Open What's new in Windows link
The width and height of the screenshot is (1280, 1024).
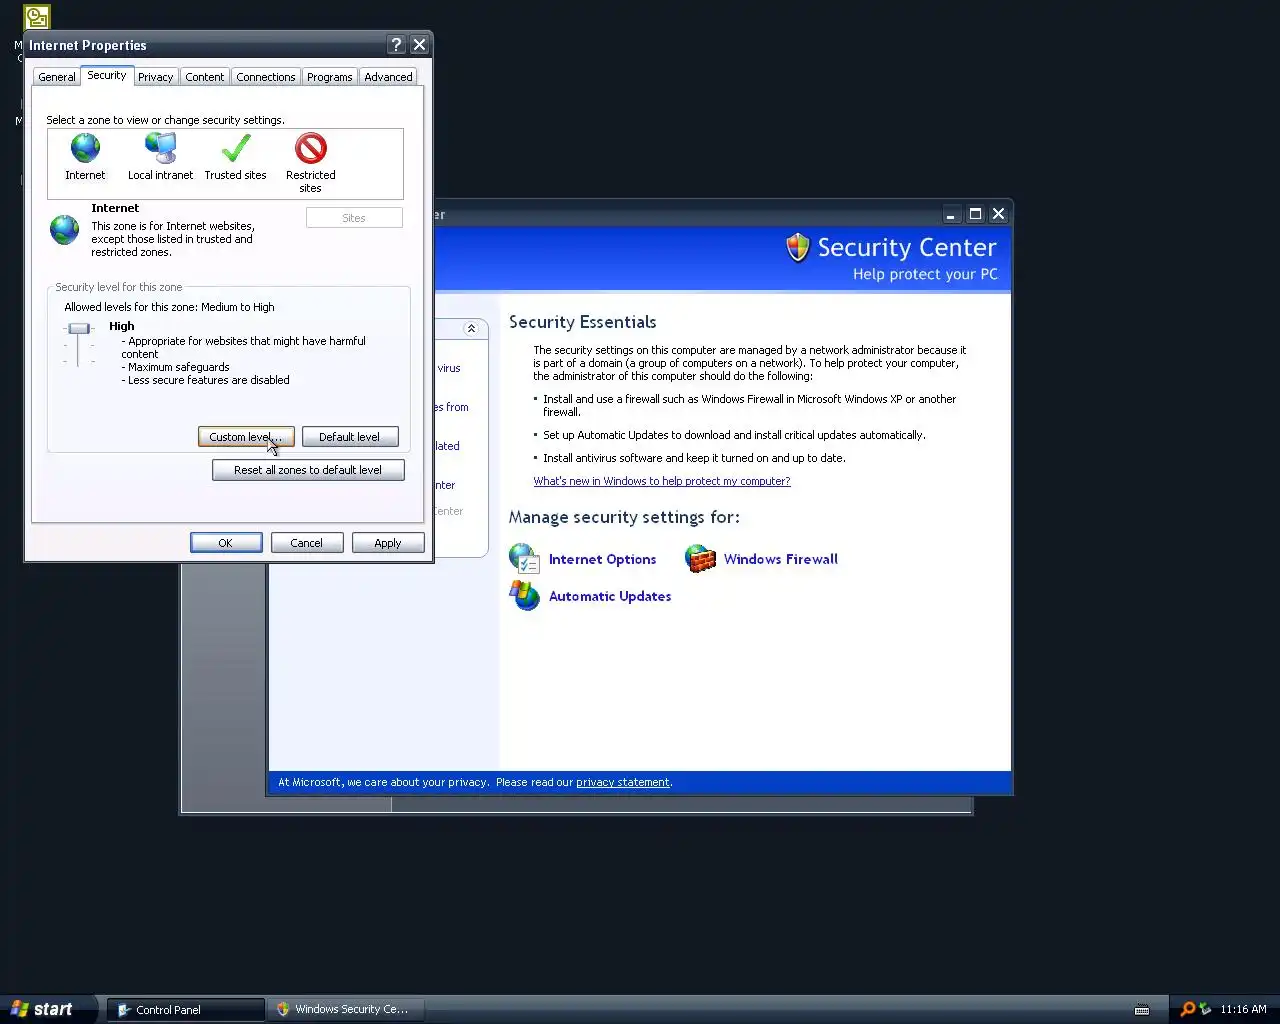point(661,481)
